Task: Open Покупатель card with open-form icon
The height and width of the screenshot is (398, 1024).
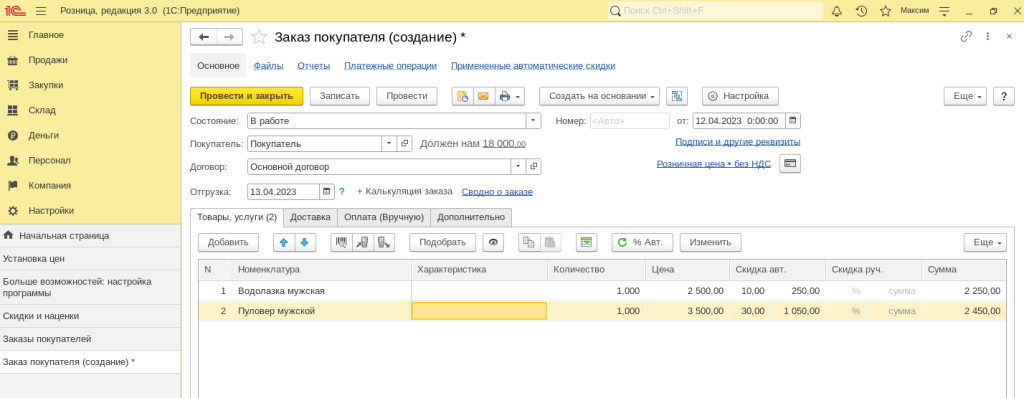Action: [x=404, y=144]
